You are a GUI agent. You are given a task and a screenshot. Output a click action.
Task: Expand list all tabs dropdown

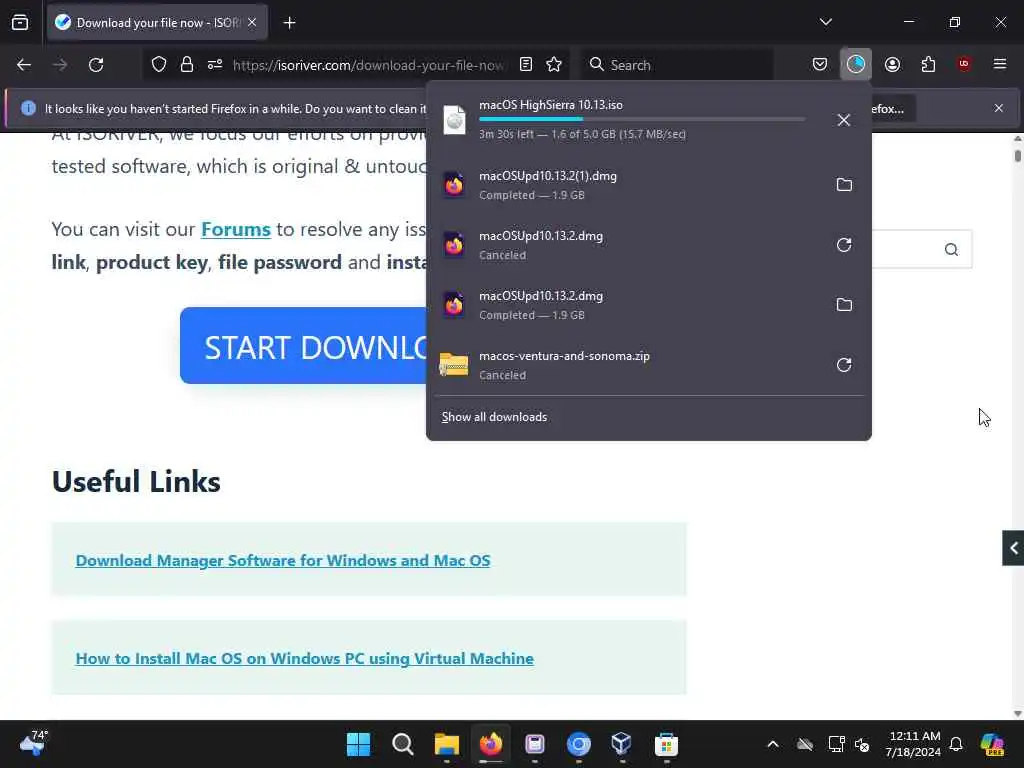[825, 22]
